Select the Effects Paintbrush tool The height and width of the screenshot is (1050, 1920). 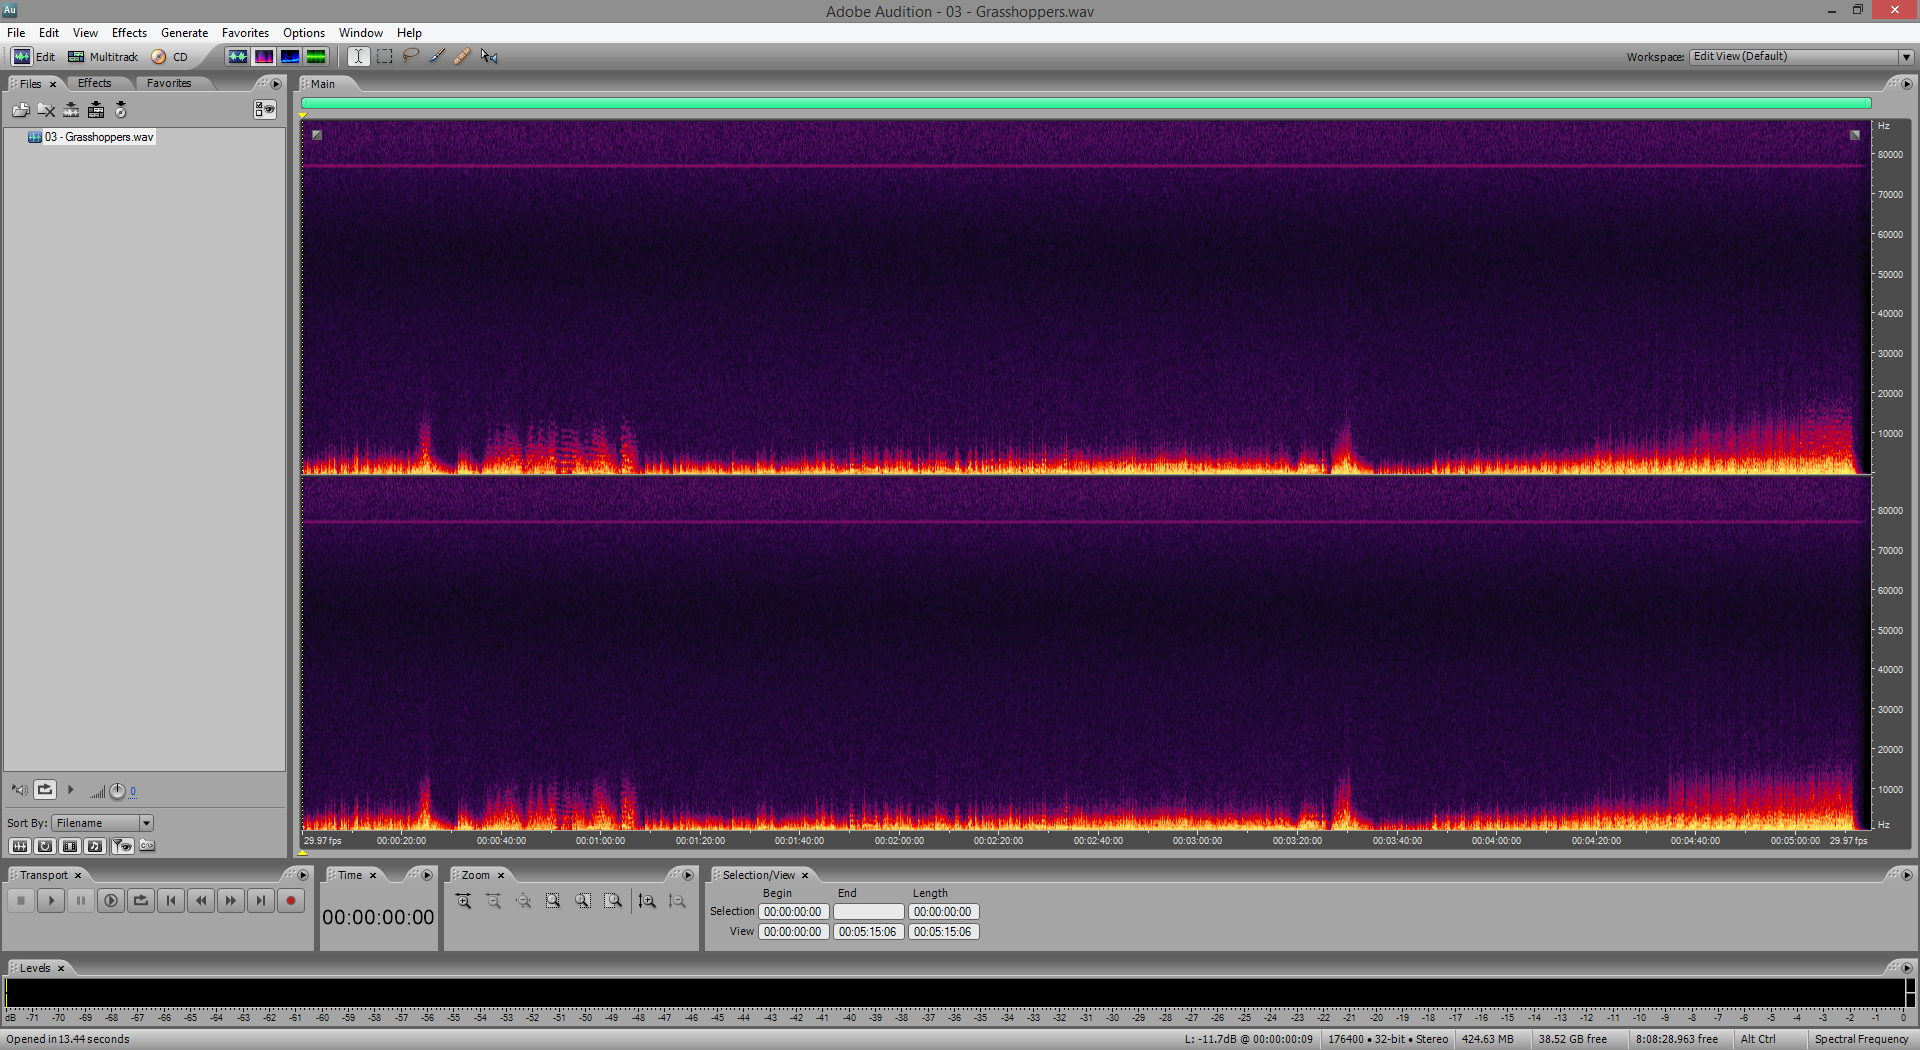[437, 57]
